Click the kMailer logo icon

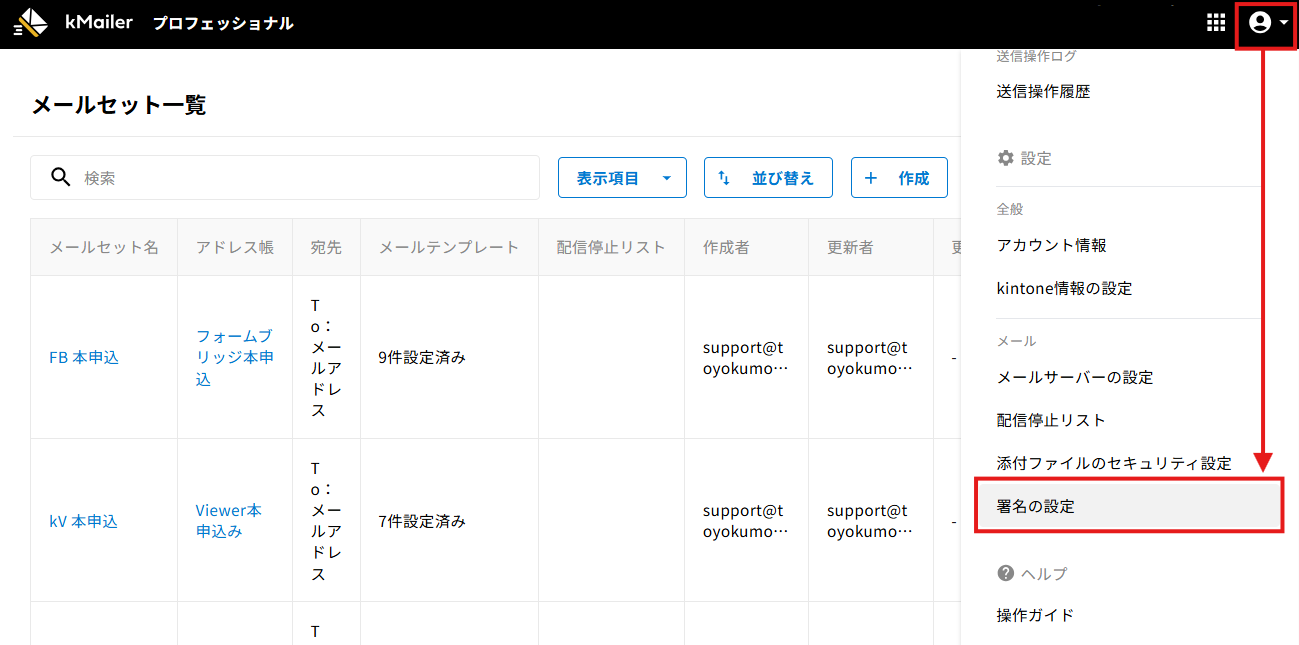[x=31, y=23]
